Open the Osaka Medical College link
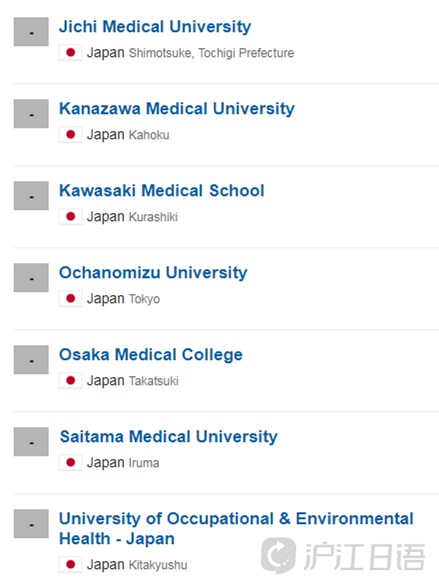The width and height of the screenshot is (439, 586). 151,355
